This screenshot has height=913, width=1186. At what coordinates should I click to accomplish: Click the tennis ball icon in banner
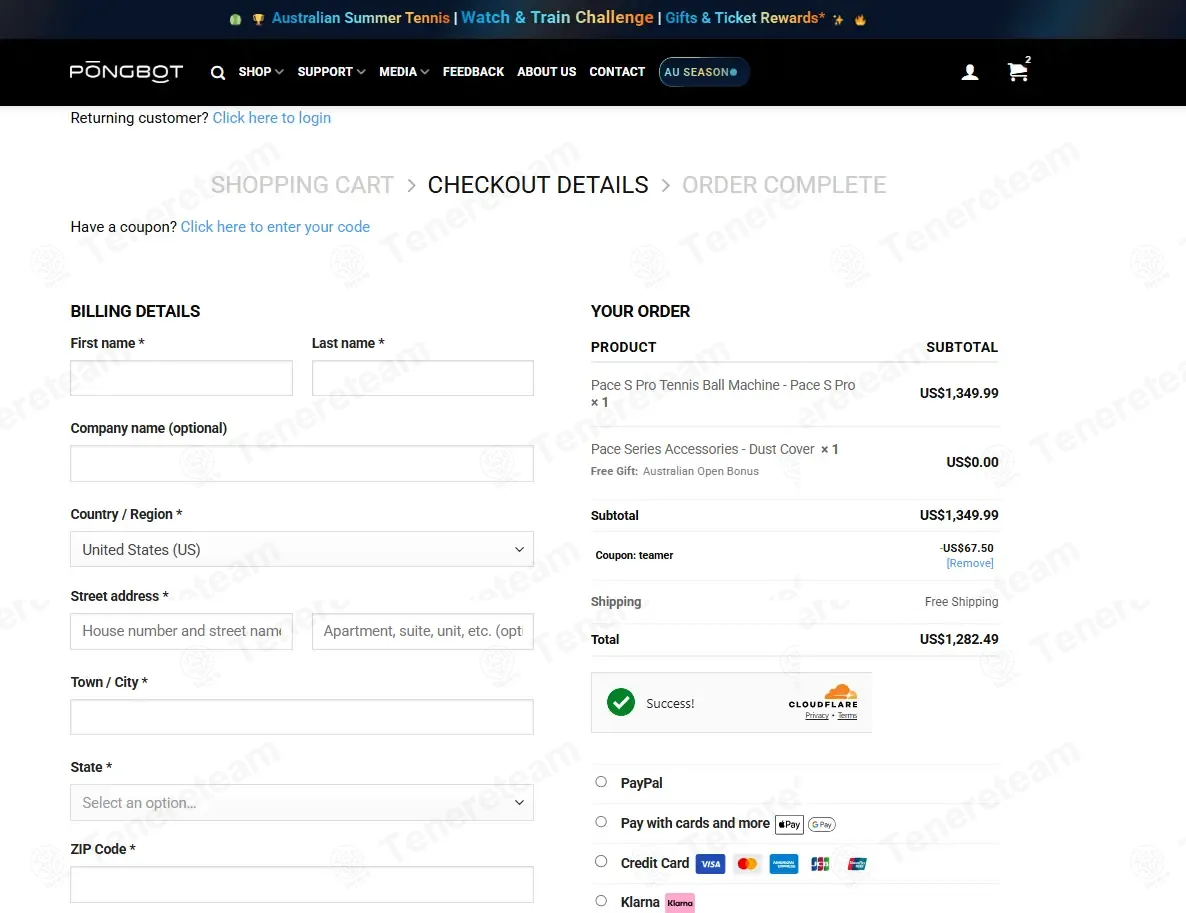235,19
